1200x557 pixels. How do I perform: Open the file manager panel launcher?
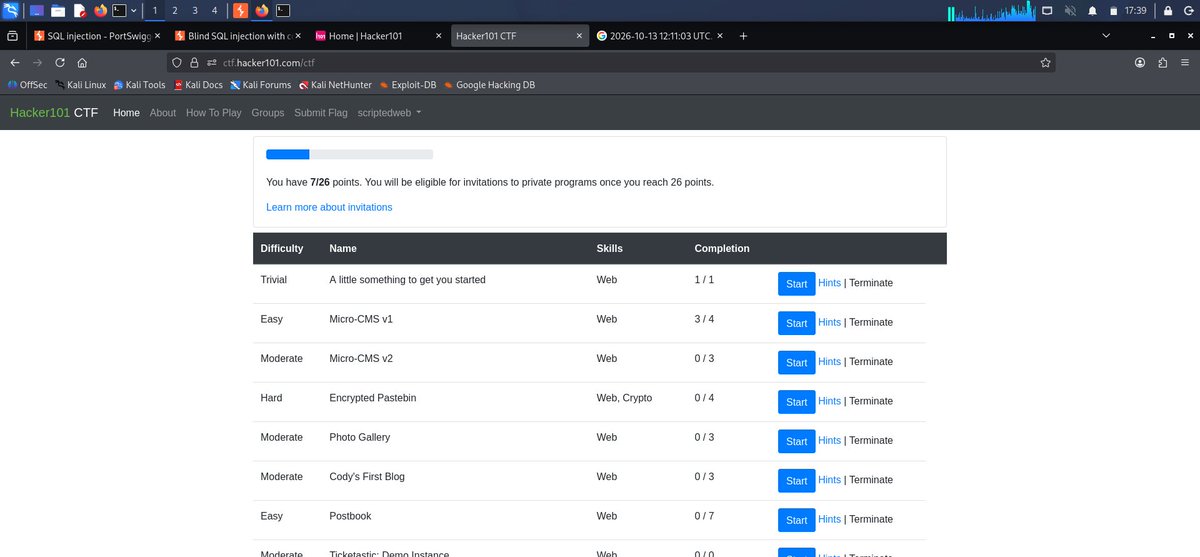(x=58, y=10)
